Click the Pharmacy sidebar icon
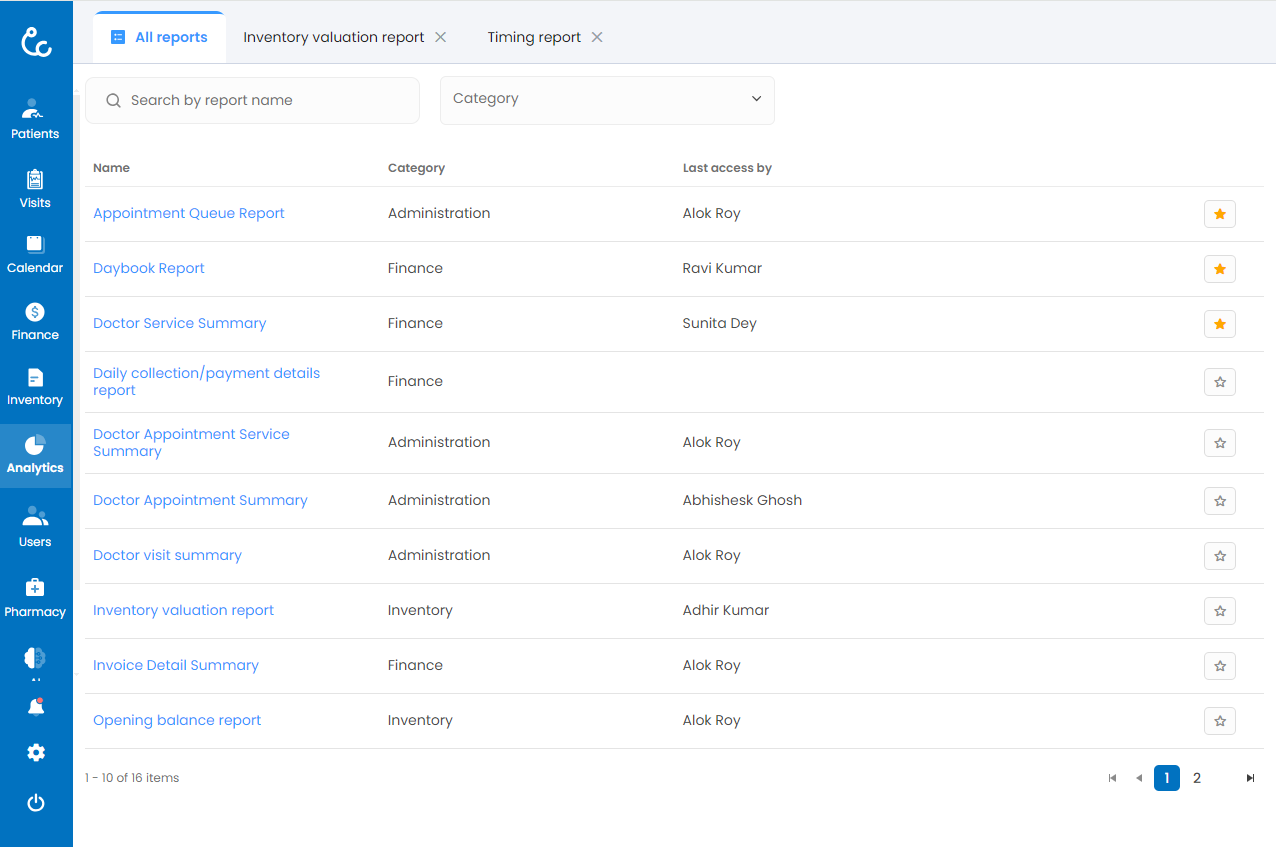This screenshot has height=847, width=1276. 35,598
